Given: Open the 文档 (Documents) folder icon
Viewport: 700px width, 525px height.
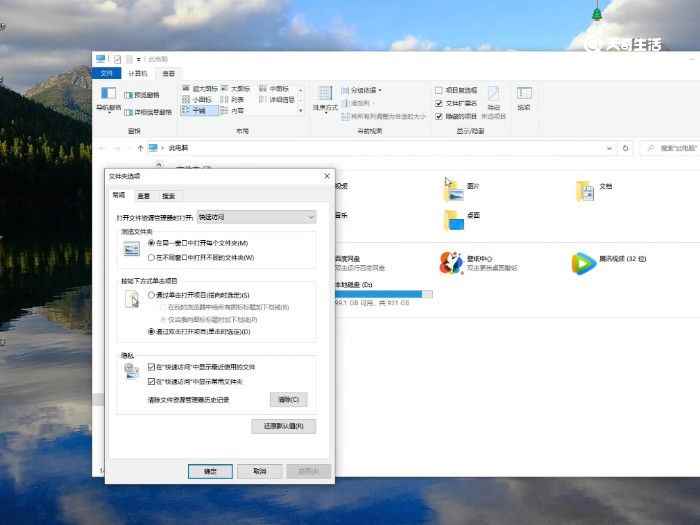Looking at the screenshot, I should 585,189.
